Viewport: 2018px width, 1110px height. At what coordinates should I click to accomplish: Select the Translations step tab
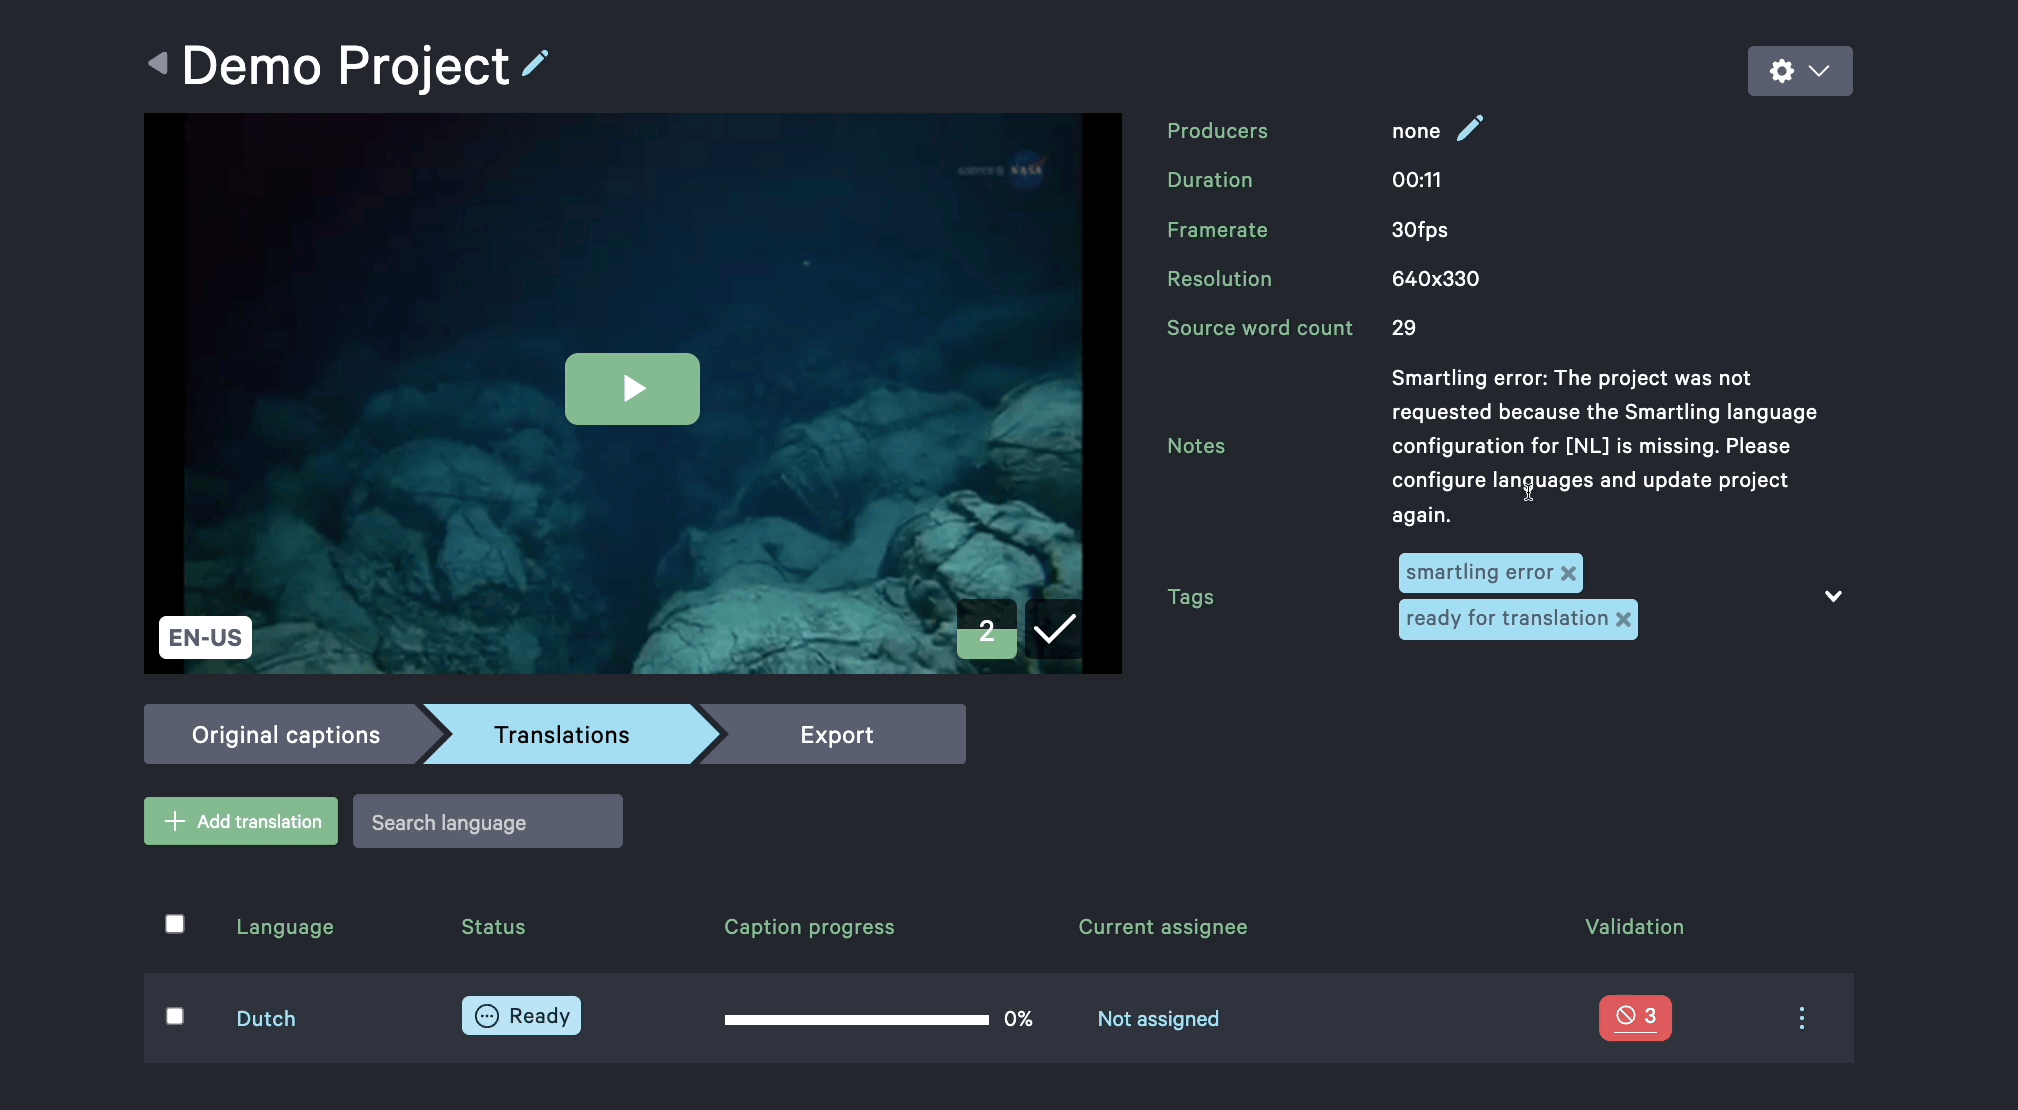tap(562, 734)
